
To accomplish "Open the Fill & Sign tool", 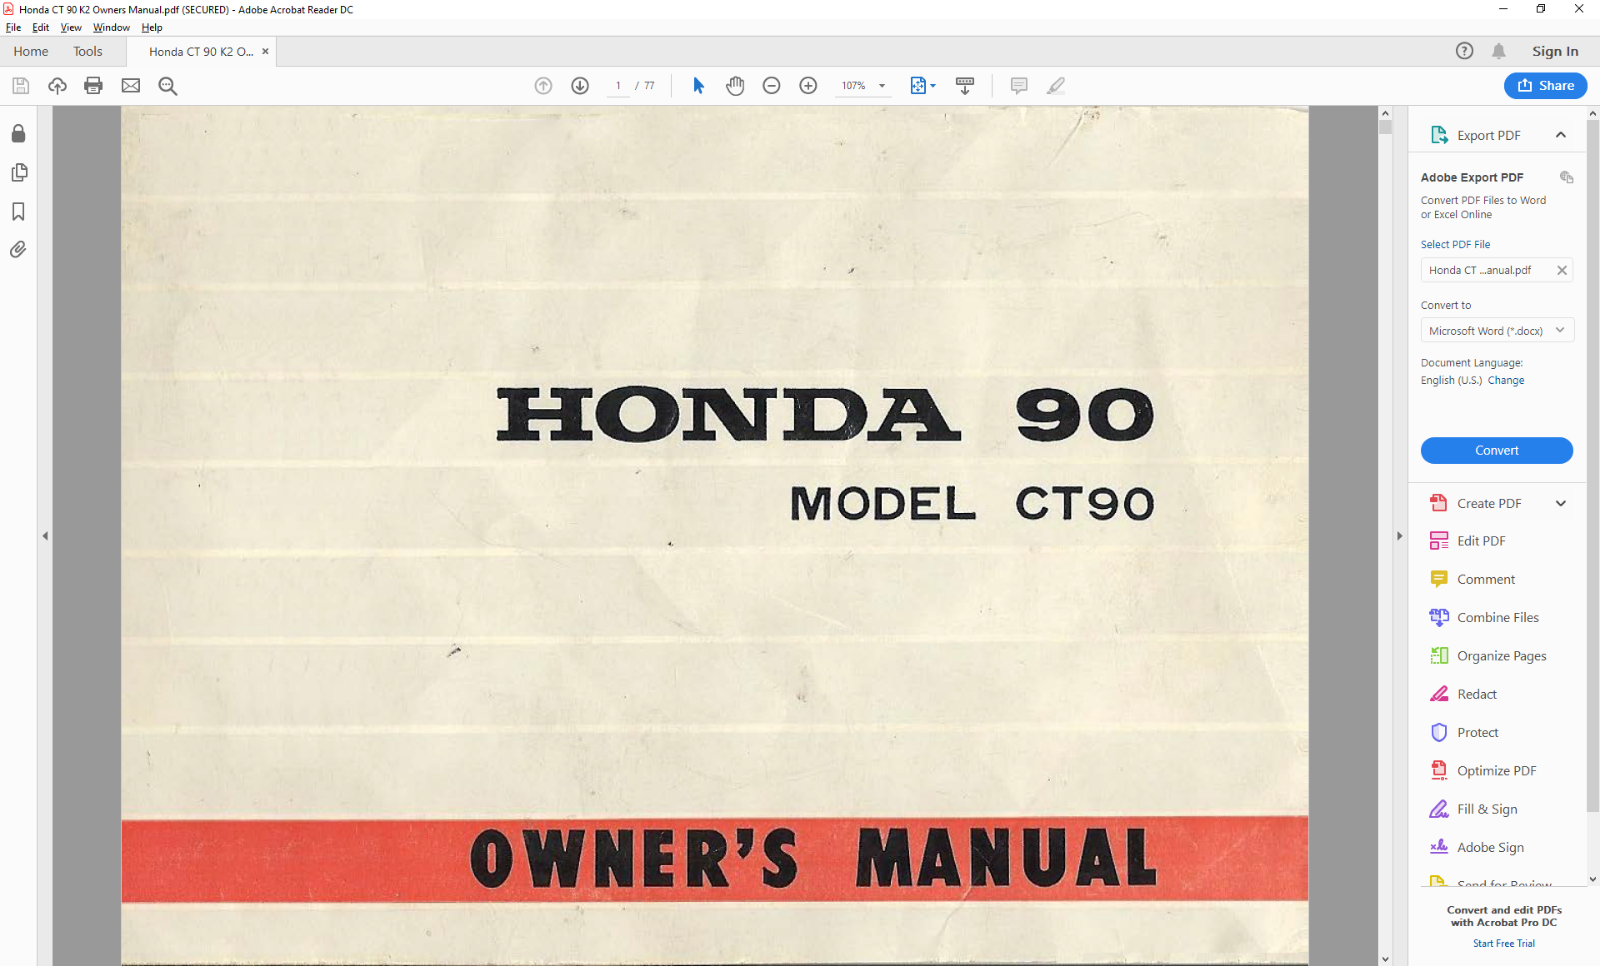I will (1474, 809).
